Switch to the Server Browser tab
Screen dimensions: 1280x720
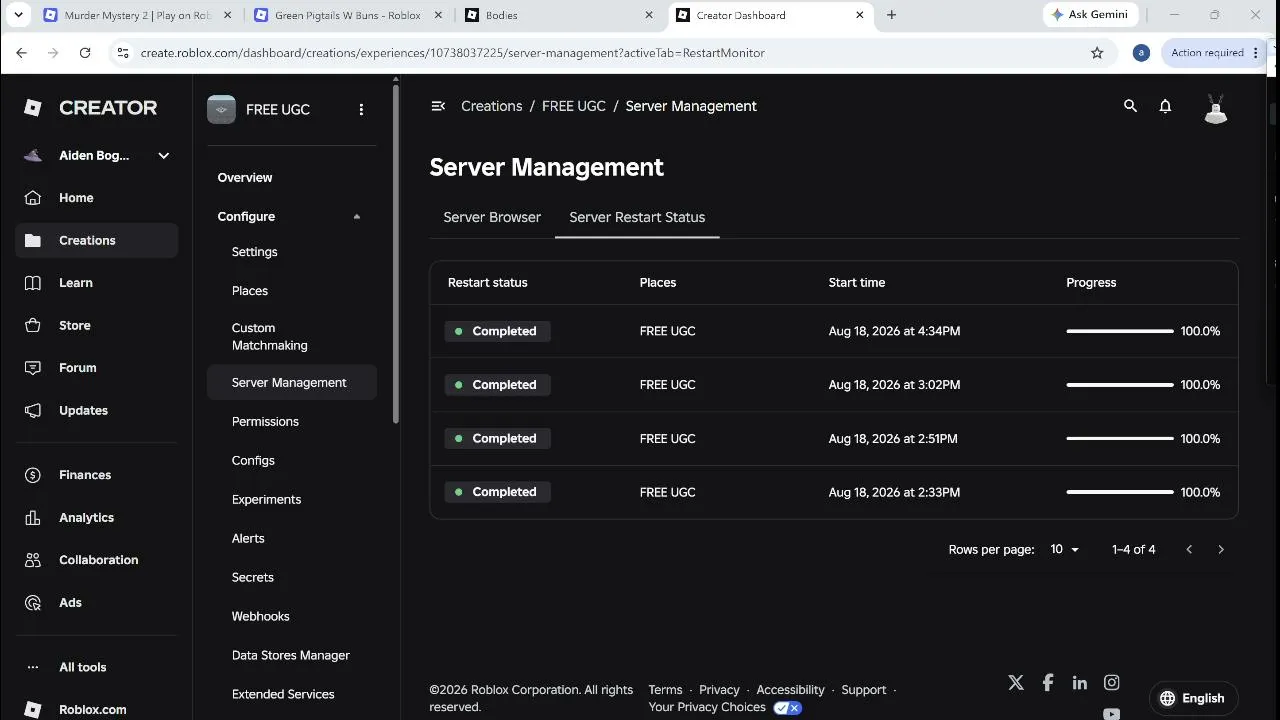[x=492, y=217]
